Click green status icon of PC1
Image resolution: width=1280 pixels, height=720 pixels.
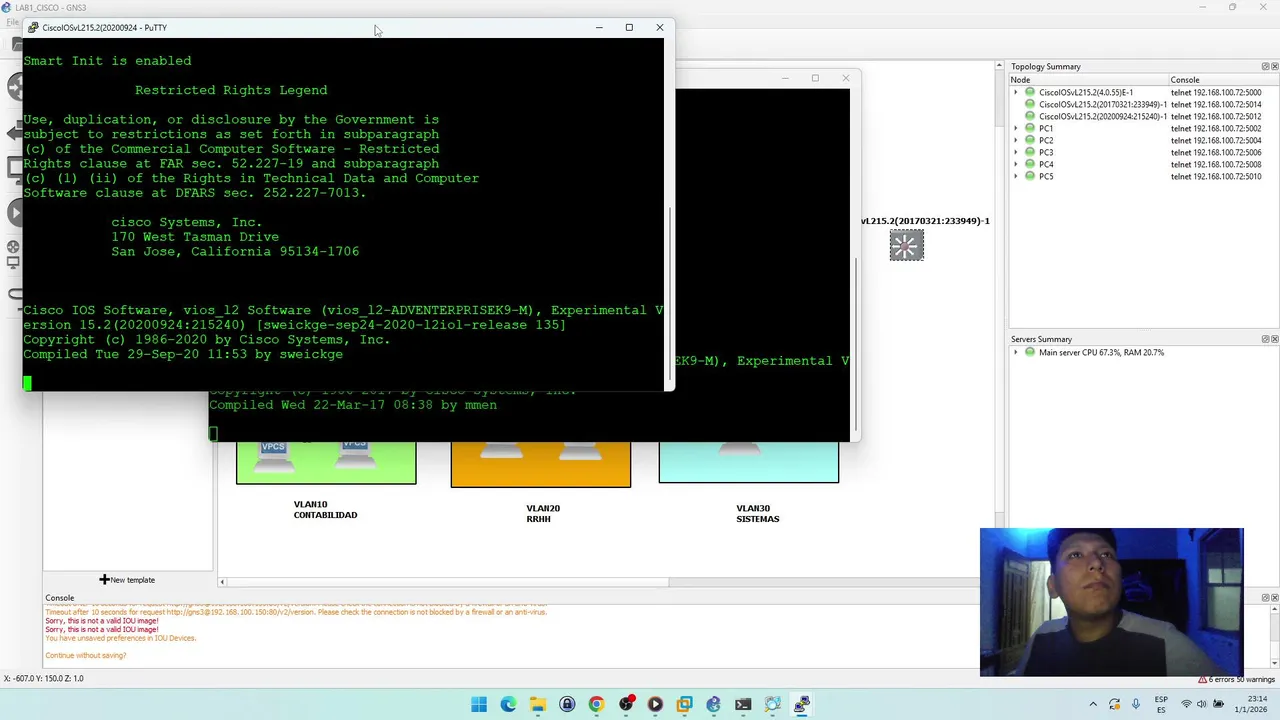(x=1030, y=128)
